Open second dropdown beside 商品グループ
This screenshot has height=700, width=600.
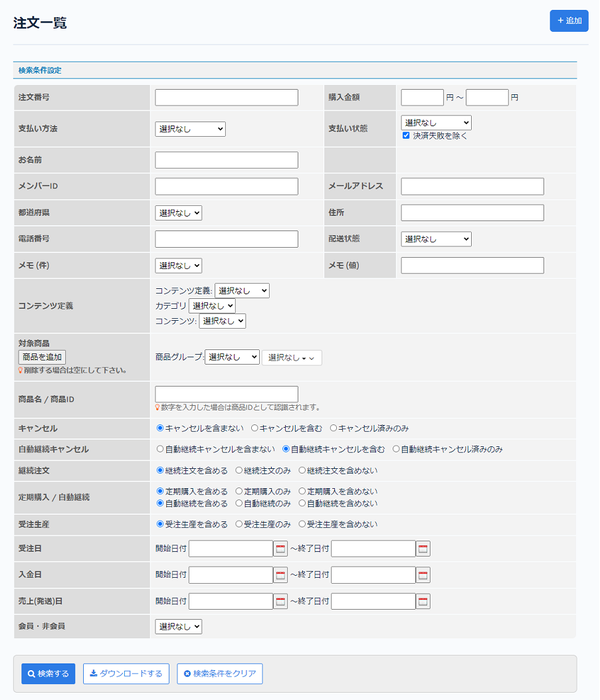(x=292, y=358)
